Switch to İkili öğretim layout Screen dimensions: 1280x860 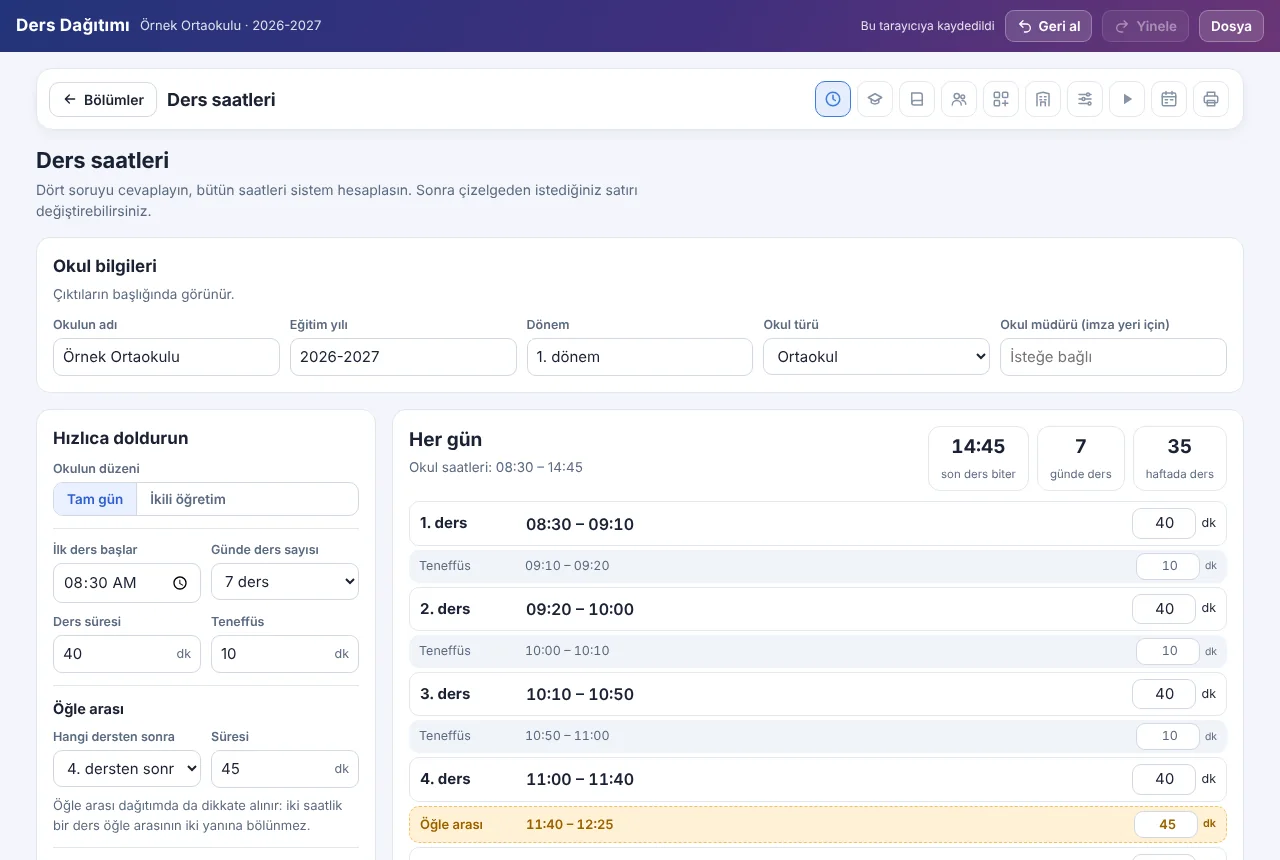(x=188, y=499)
